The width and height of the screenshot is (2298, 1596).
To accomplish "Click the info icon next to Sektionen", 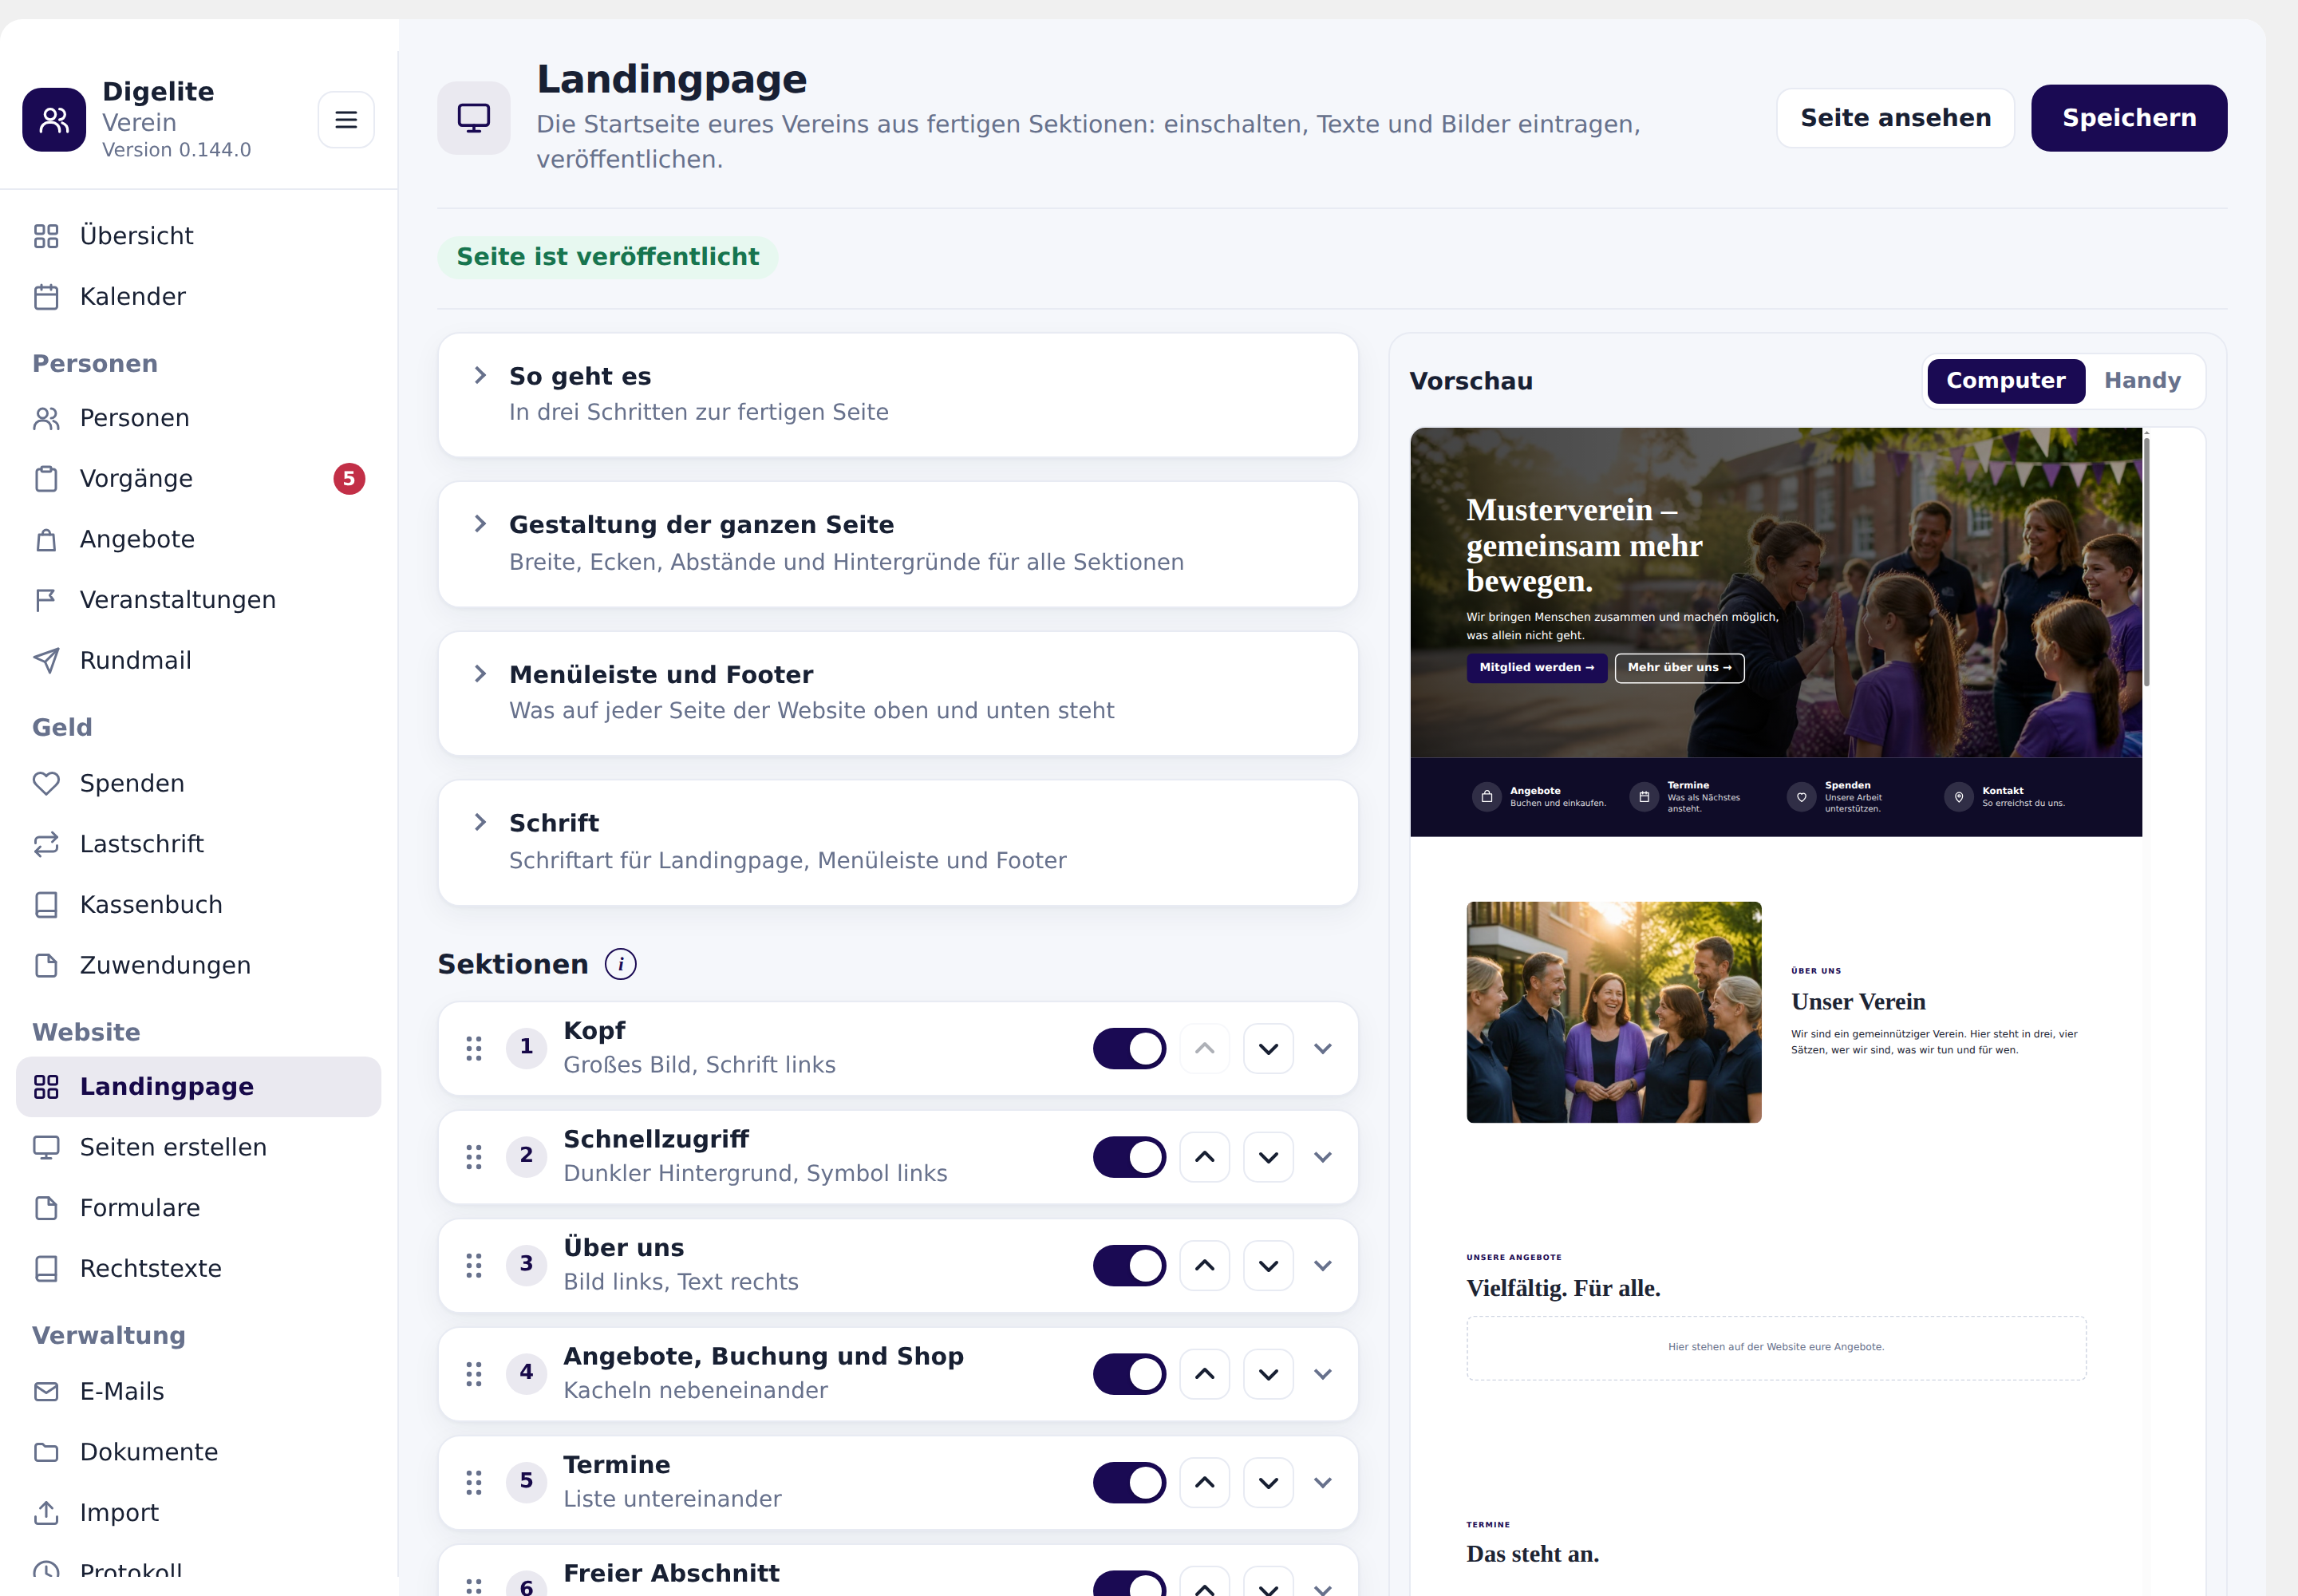I will click(620, 964).
